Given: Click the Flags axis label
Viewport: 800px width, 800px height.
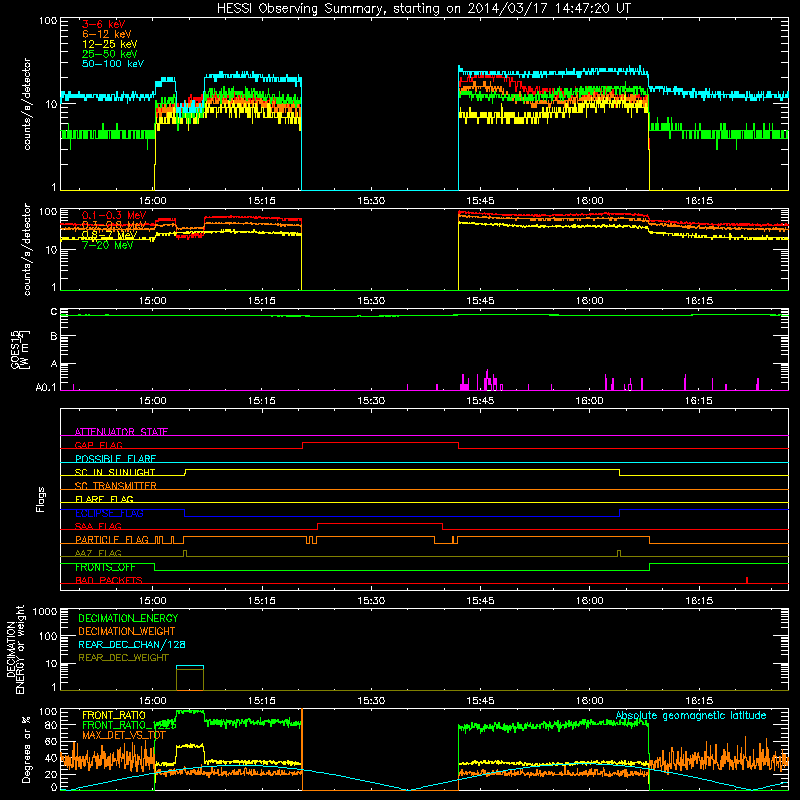Looking at the screenshot, I should [41, 499].
